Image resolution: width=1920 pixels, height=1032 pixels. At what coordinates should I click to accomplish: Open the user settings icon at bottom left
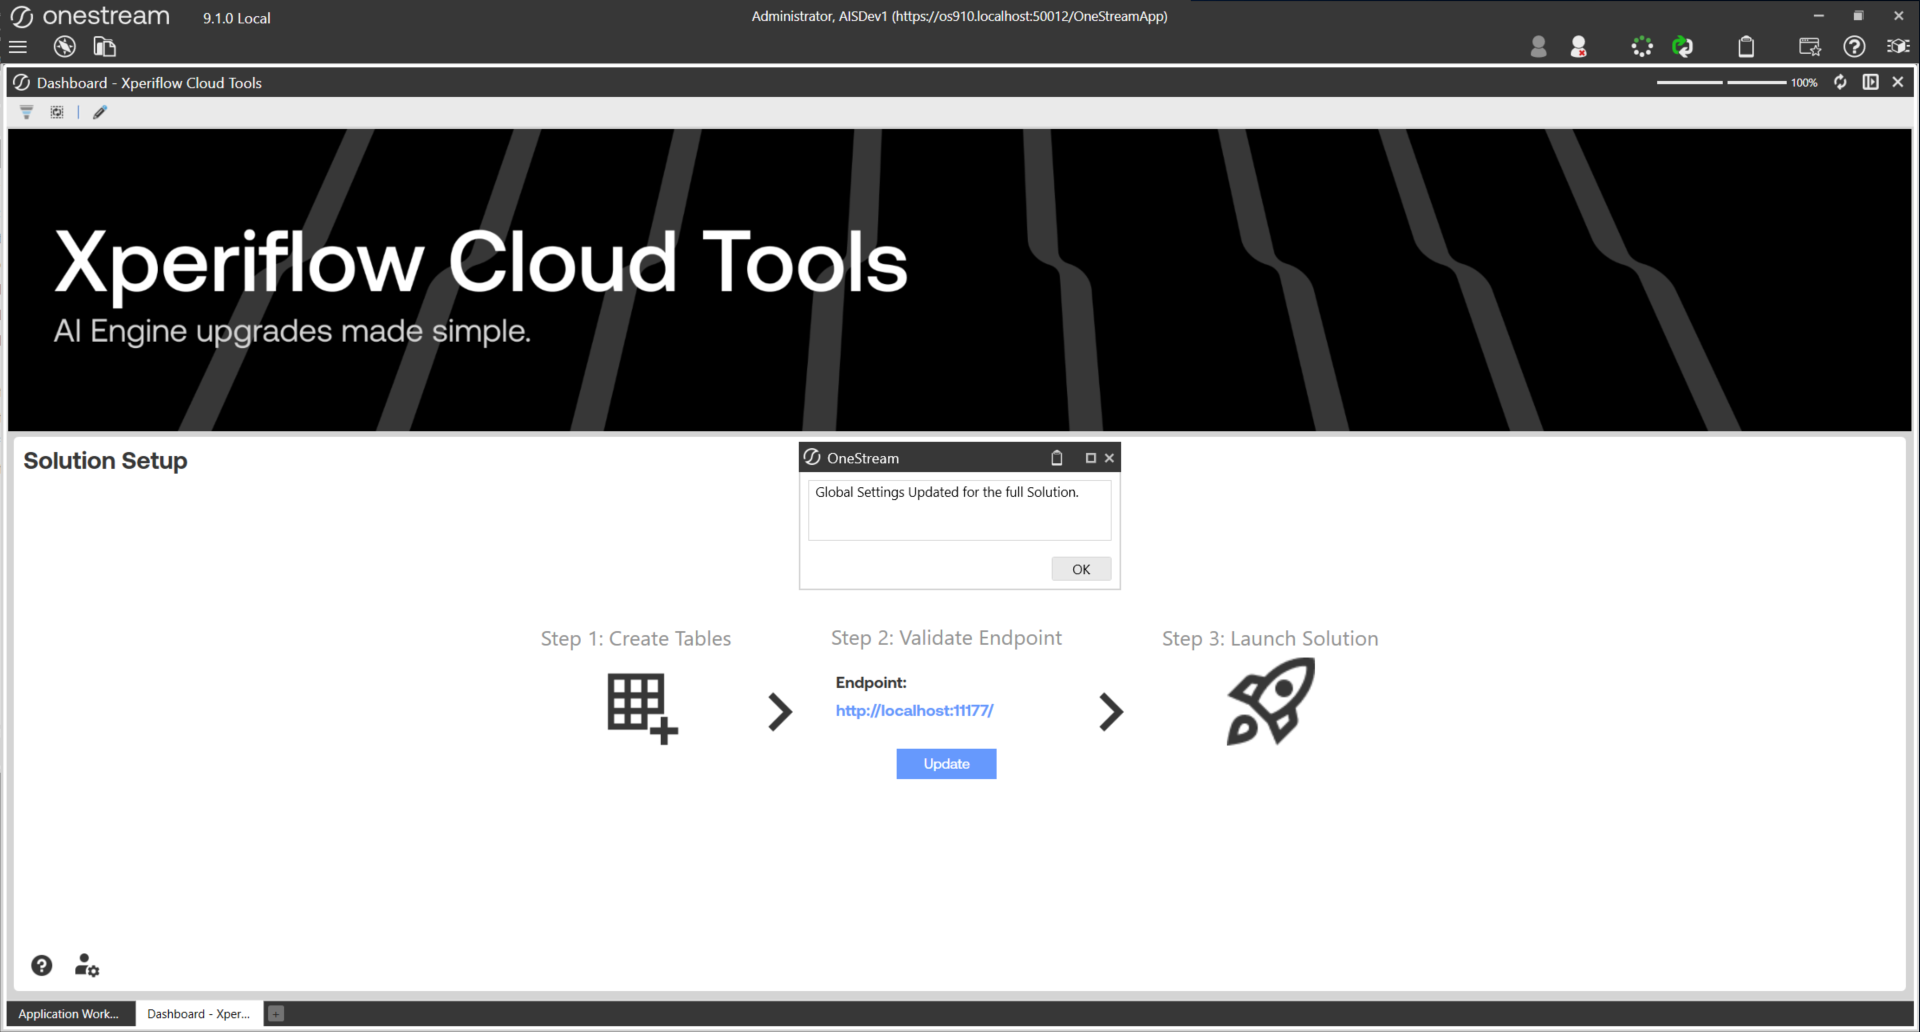[87, 965]
